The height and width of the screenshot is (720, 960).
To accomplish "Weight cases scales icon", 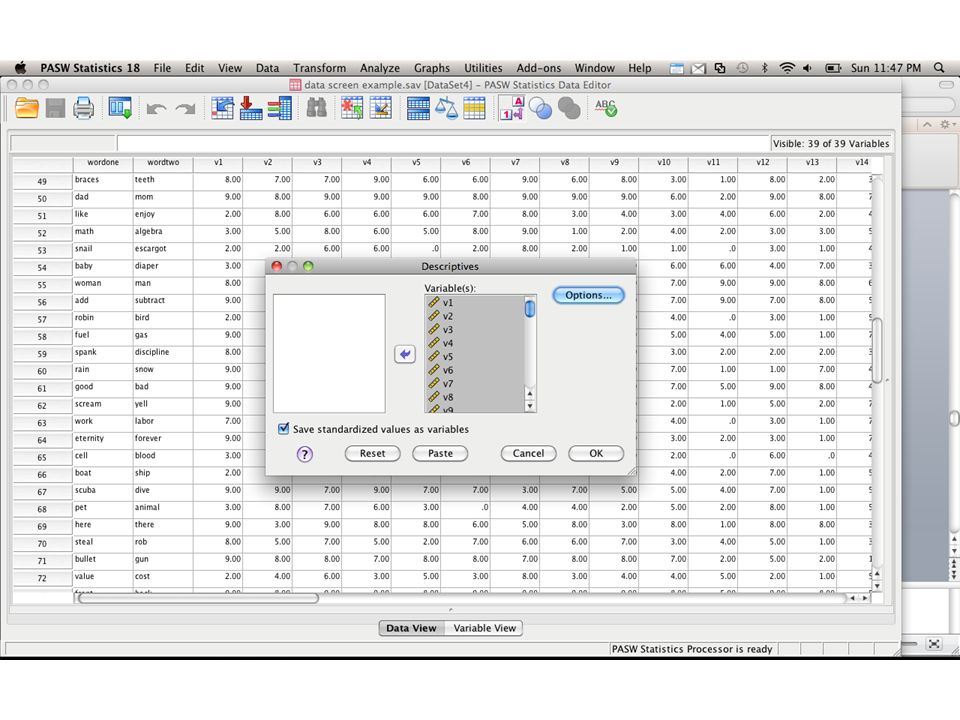I will [x=446, y=108].
